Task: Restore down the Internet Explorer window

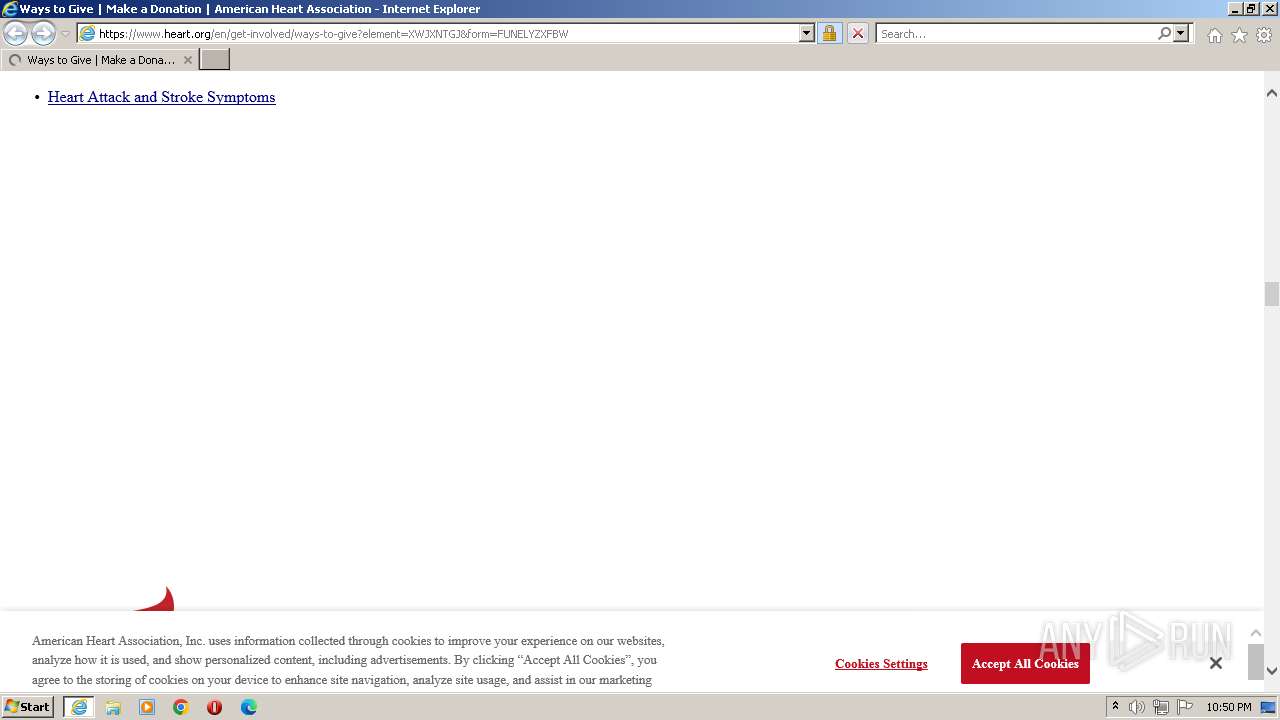Action: tap(1251, 9)
